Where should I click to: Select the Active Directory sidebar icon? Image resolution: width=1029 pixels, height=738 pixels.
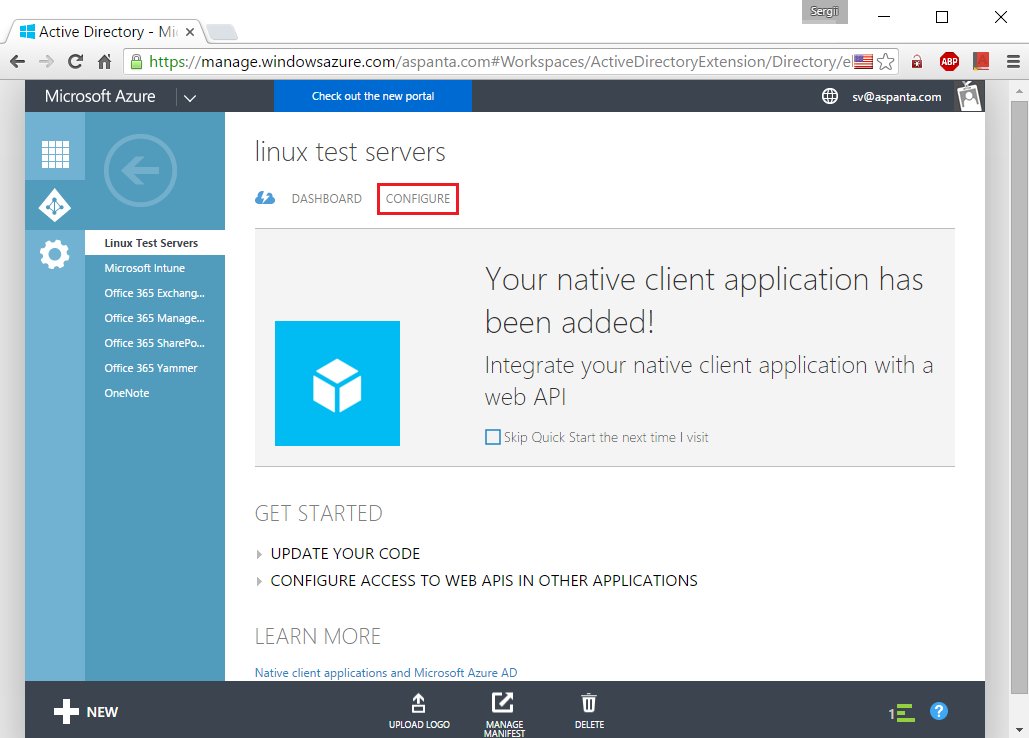pos(55,205)
